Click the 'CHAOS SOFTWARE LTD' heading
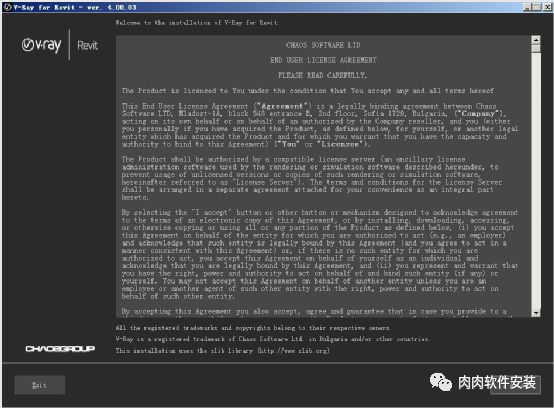Viewport: 554px width, 408px height. (323, 45)
